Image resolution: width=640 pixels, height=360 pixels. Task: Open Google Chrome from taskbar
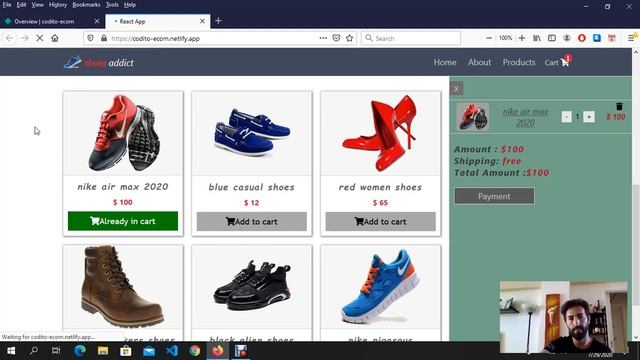point(195,351)
